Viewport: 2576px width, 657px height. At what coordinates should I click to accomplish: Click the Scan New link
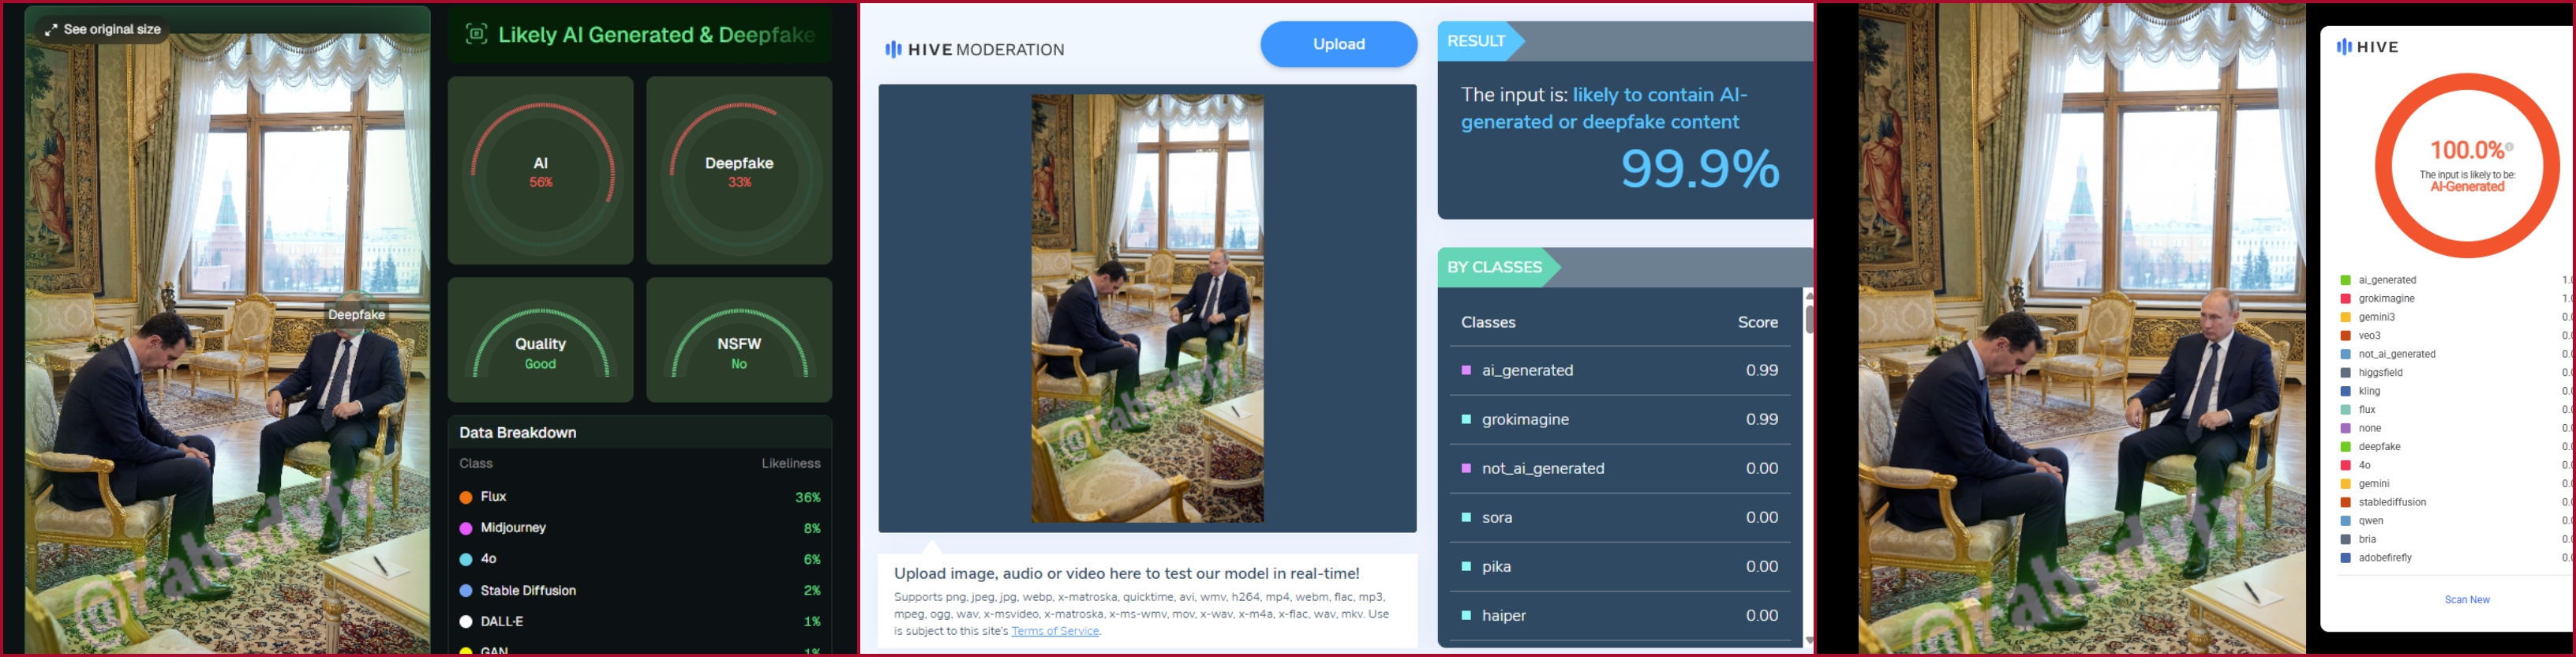tap(2466, 600)
